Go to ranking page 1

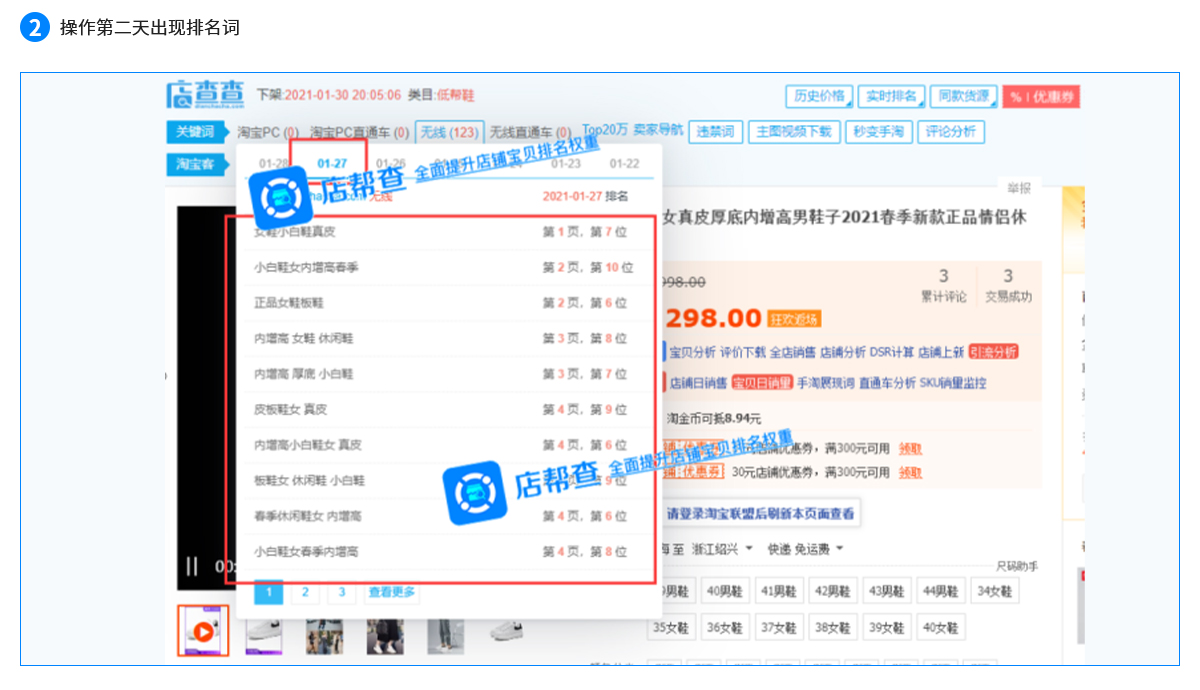(268, 592)
